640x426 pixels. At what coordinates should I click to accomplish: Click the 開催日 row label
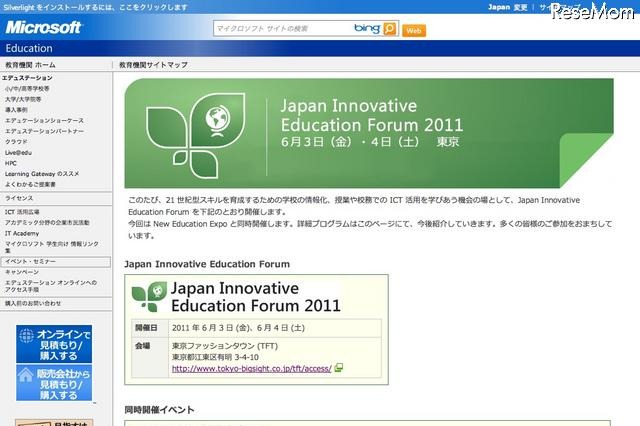coord(146,328)
